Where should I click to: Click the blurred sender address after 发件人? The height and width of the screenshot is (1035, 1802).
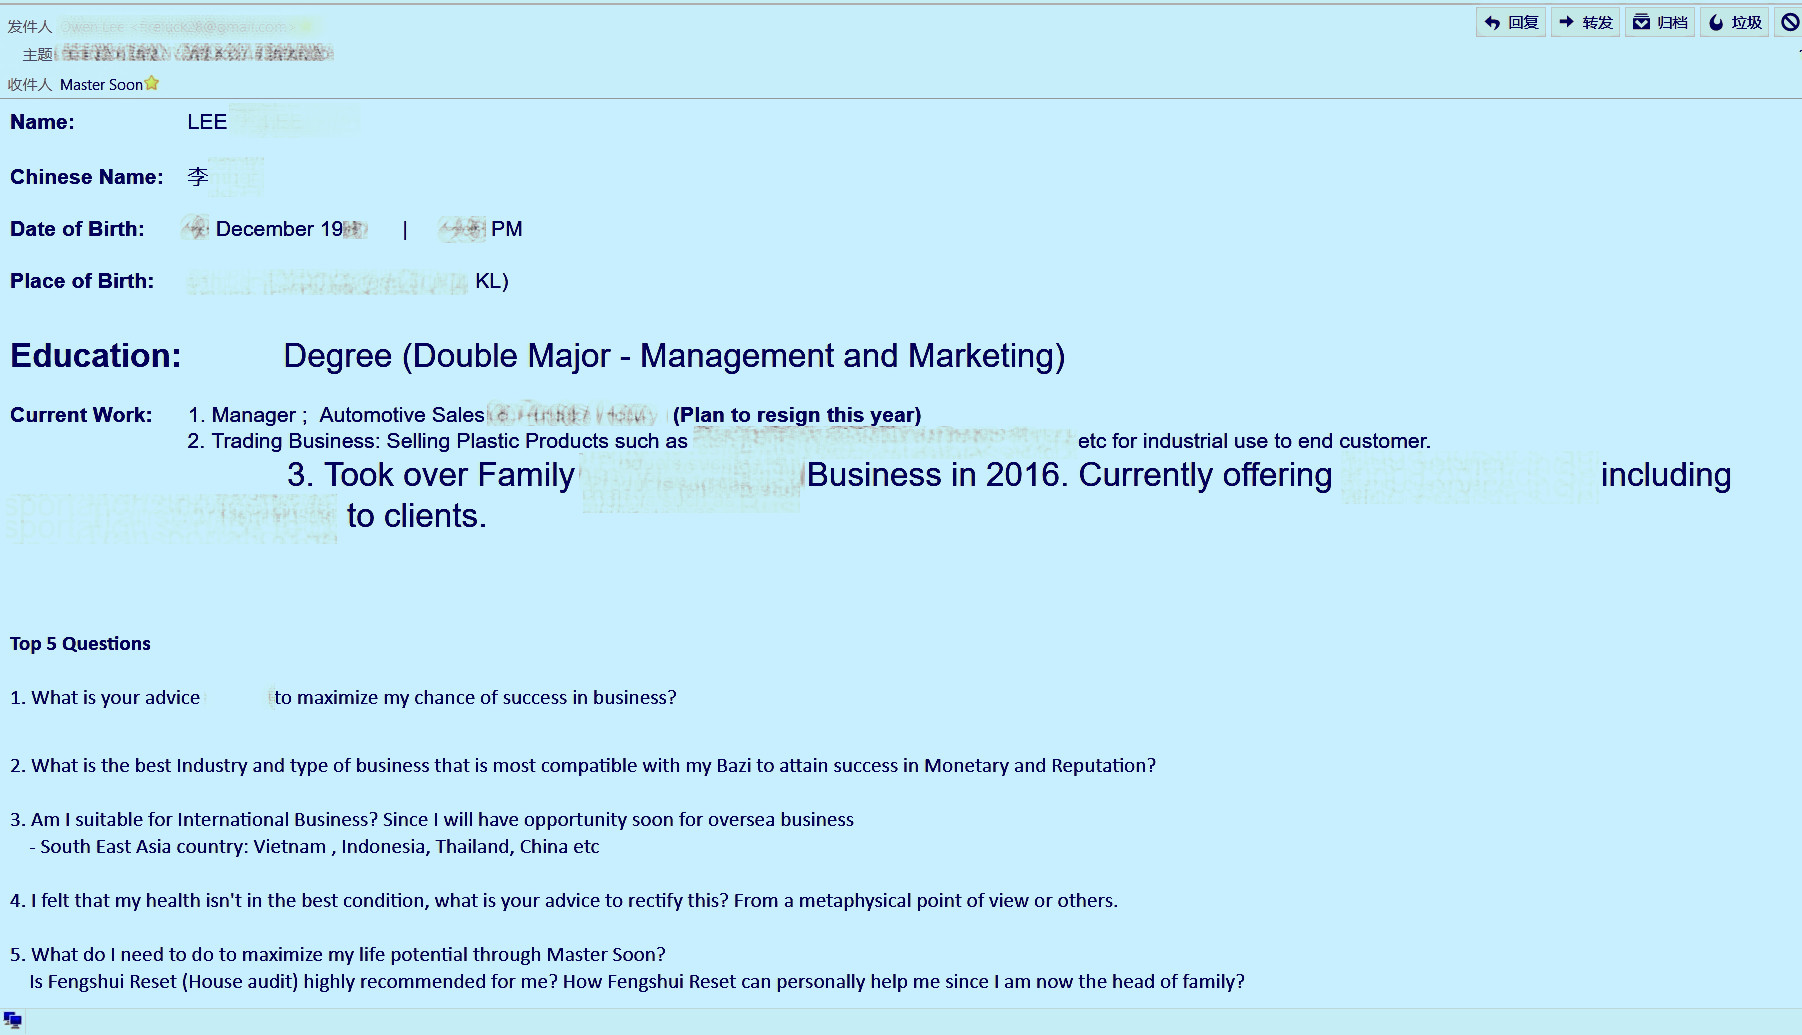[186, 26]
